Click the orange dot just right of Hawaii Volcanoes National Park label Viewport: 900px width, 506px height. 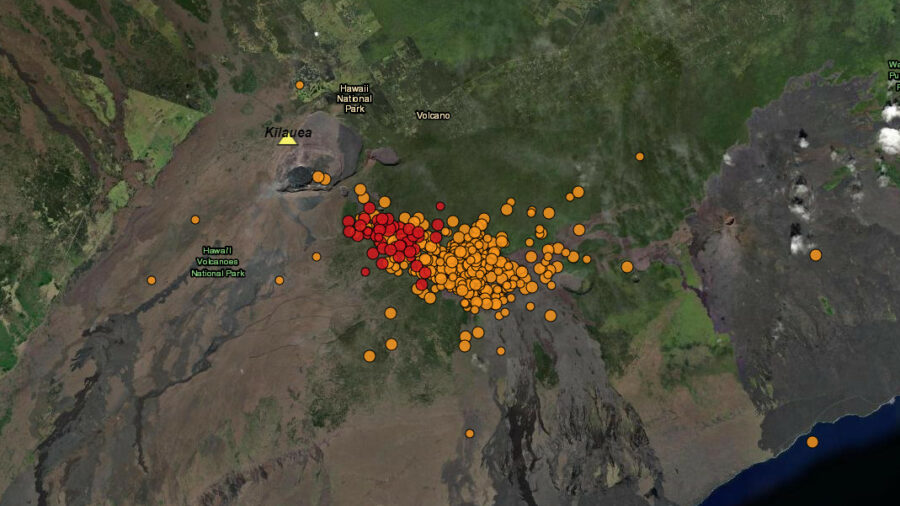tap(279, 280)
